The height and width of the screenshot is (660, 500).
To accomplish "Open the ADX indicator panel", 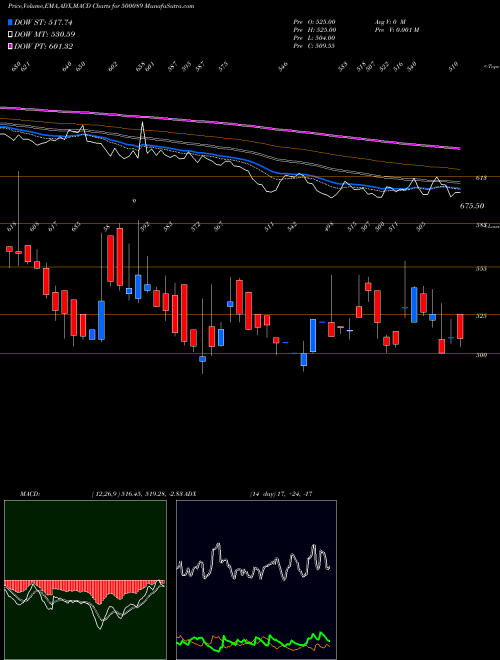I will (x=256, y=580).
